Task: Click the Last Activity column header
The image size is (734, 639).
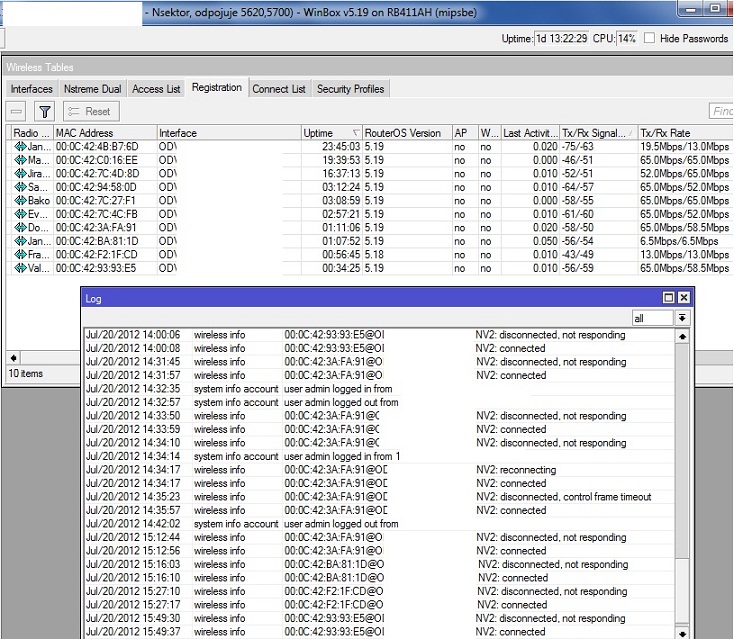Action: (x=530, y=133)
